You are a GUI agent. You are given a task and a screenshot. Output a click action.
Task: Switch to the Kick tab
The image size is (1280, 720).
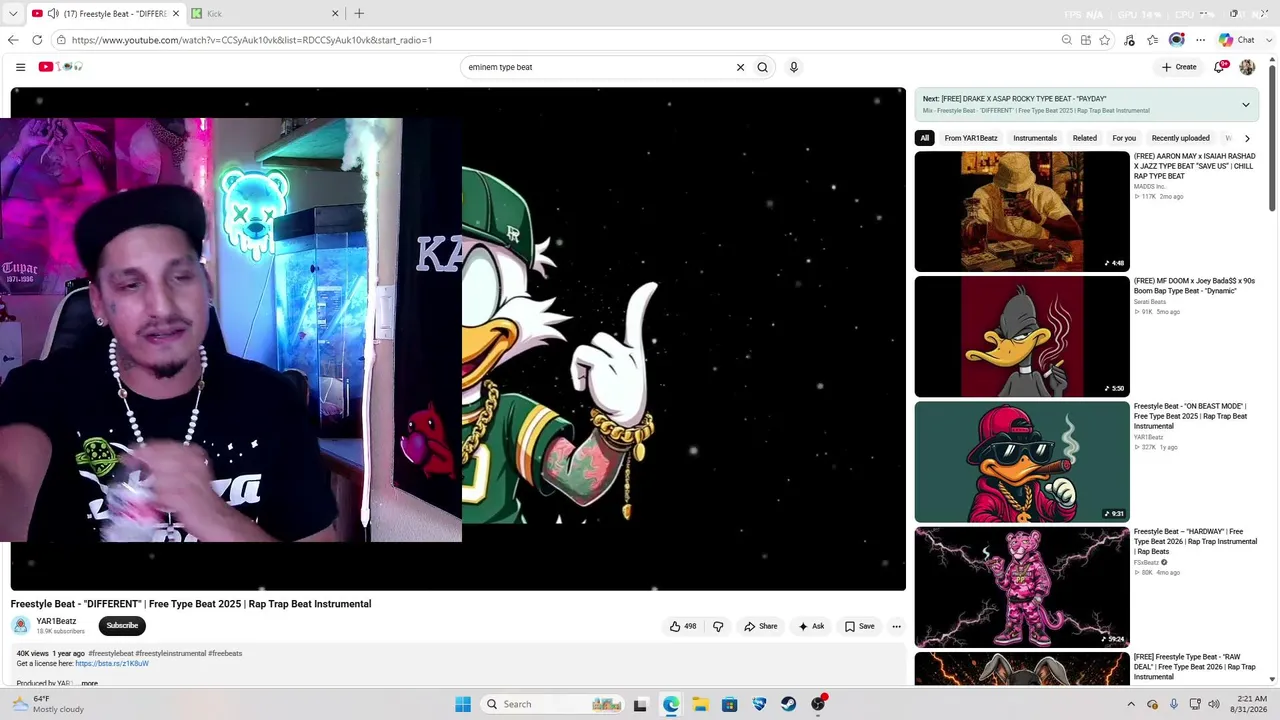point(260,14)
